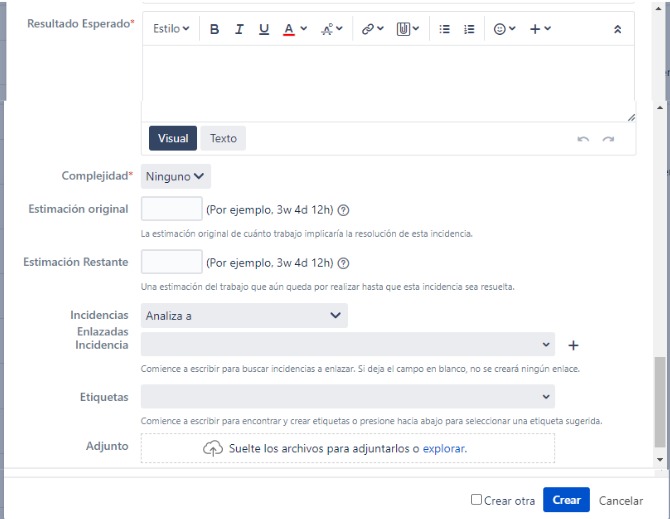Image resolution: width=670 pixels, height=519 pixels.
Task: Click the dialog vertical scrollbar thumb
Action: (660, 402)
